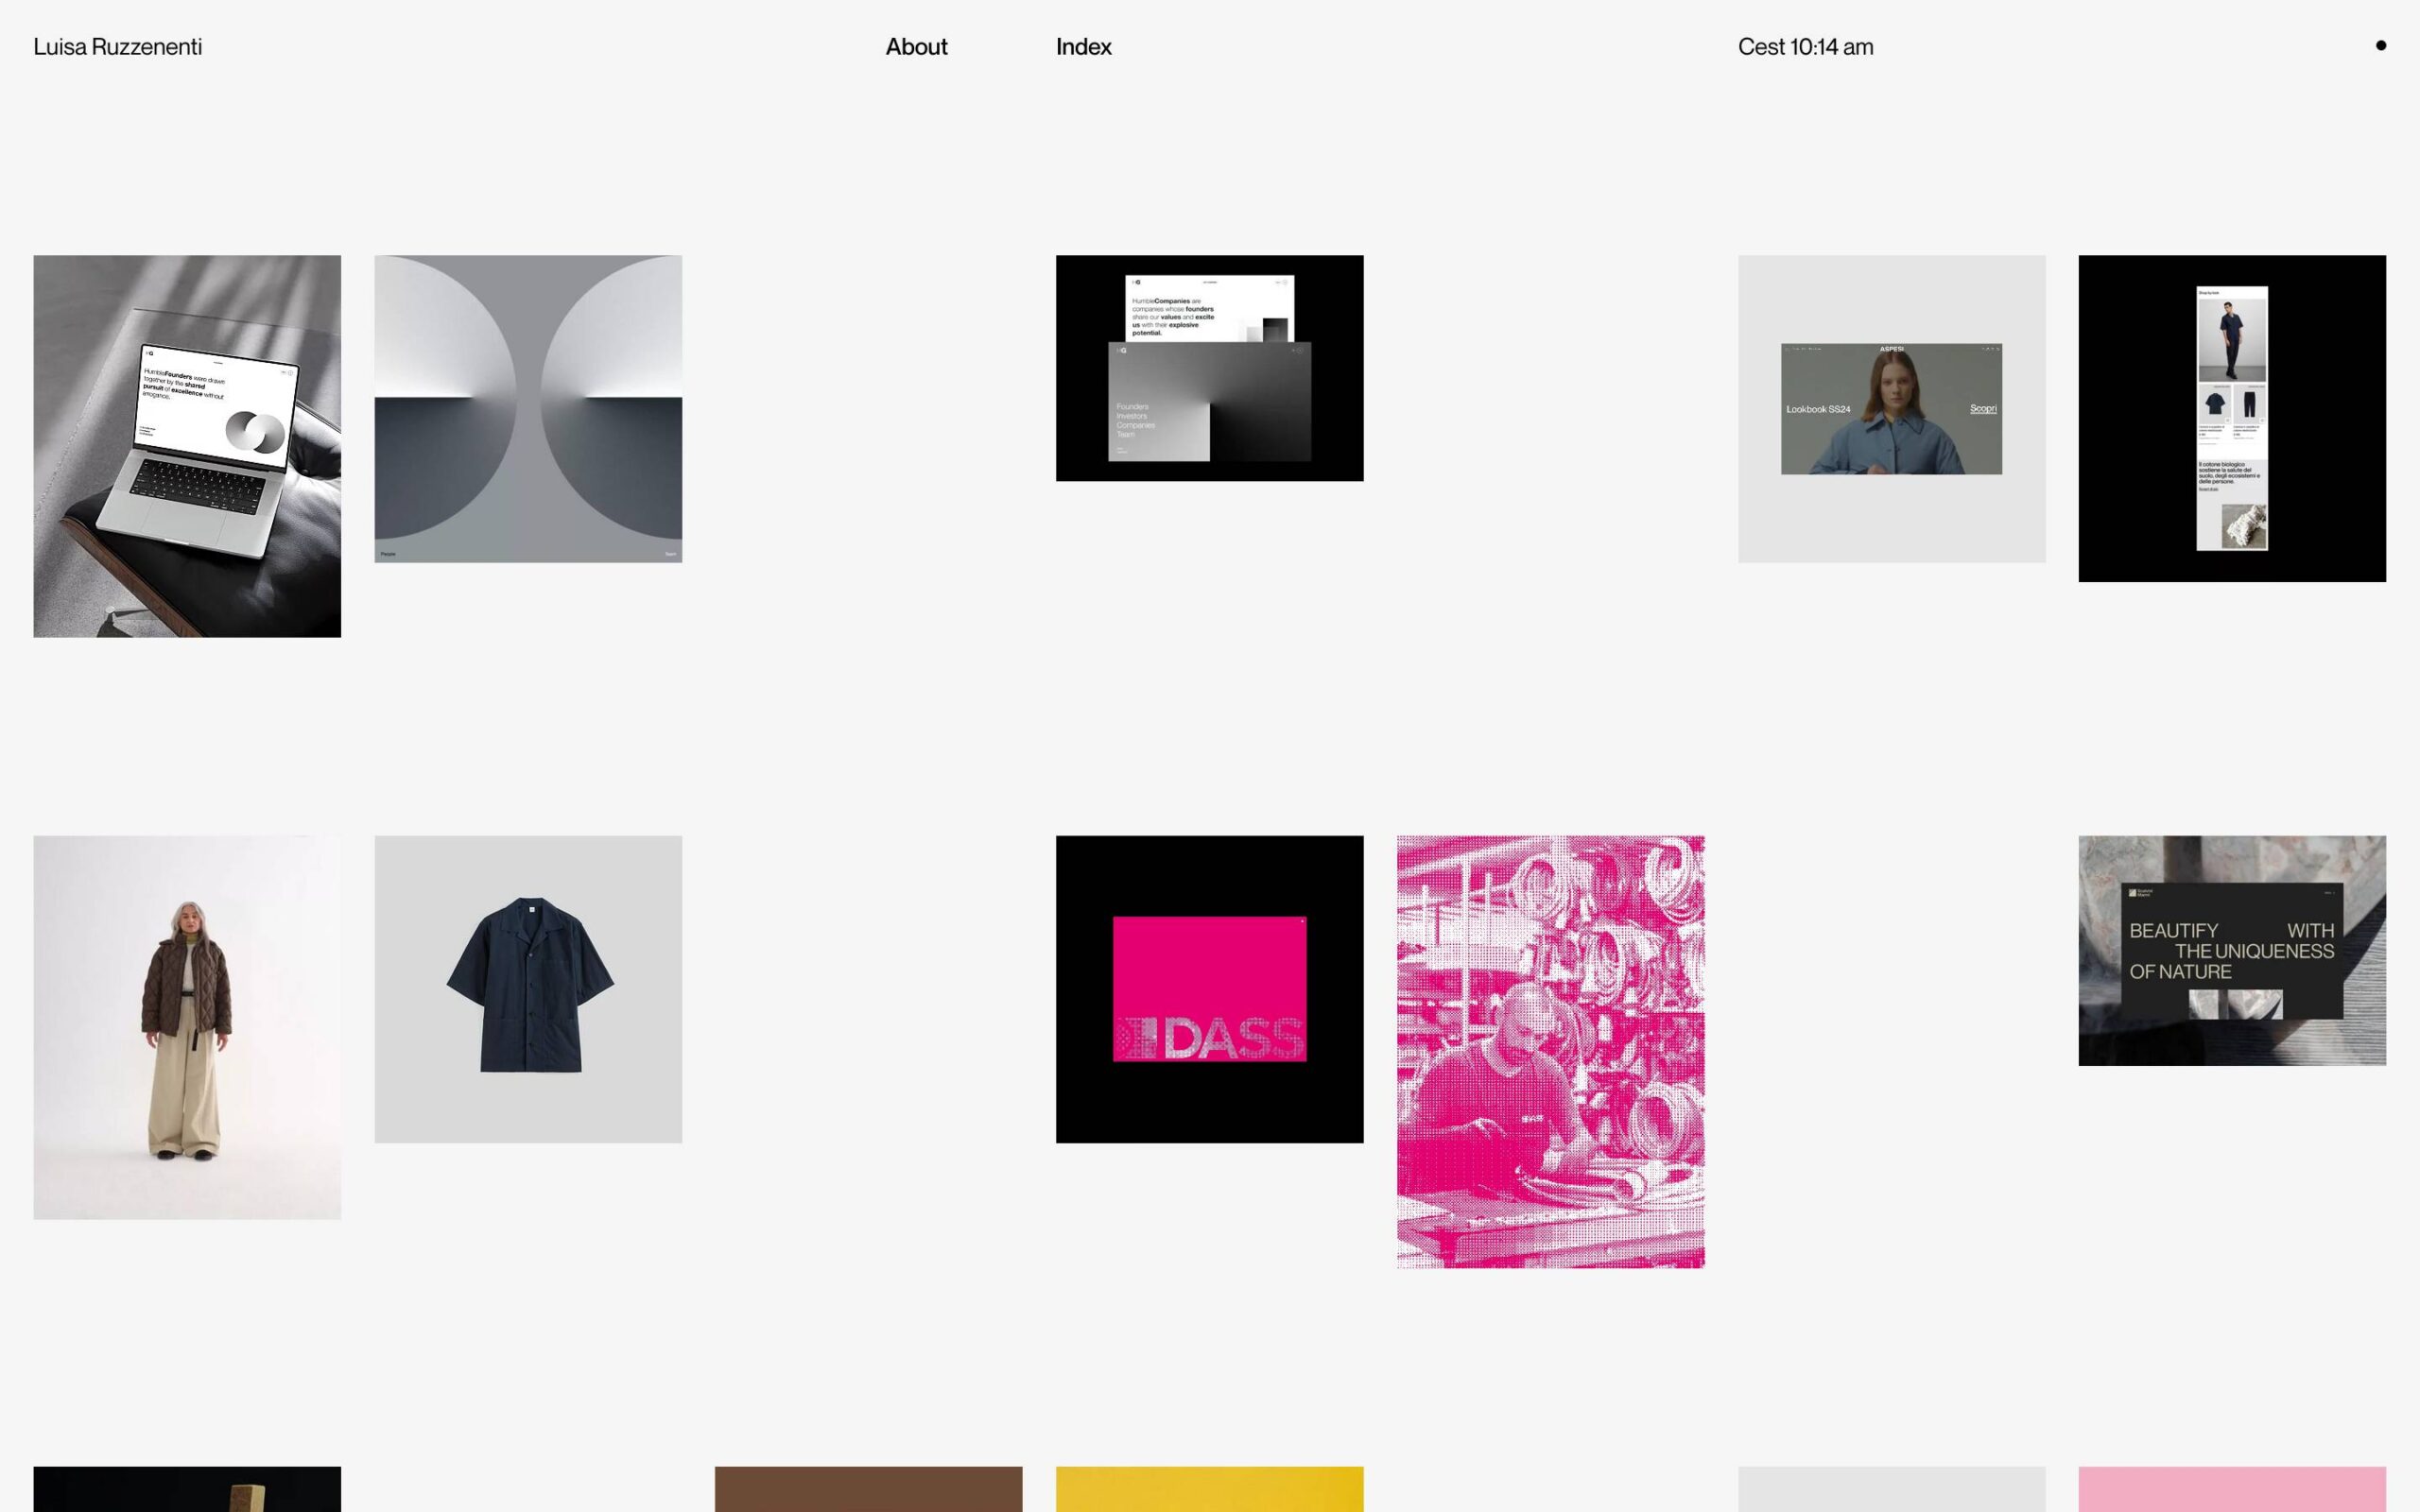Open the laptop mockup on chair thumbnail
This screenshot has height=1512, width=2420.
[187, 446]
